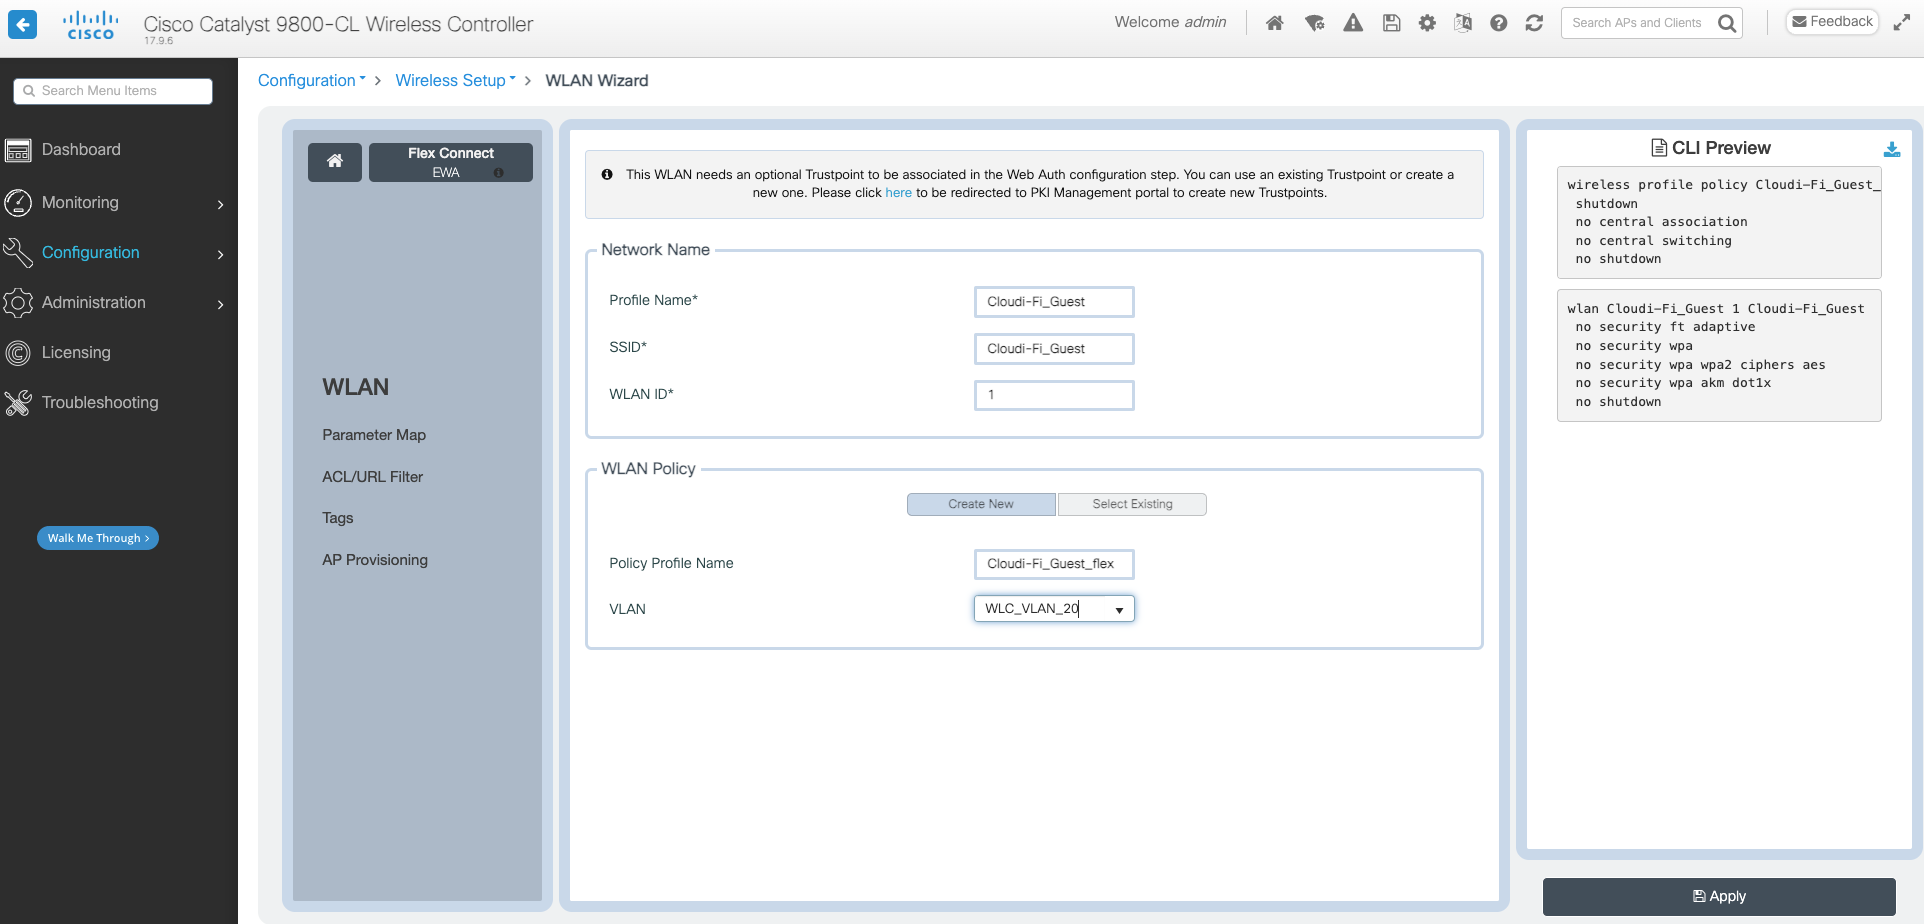Viewport: 1924px width, 924px height.
Task: Click the home icon above the WLAN panel
Action: pyautogui.click(x=334, y=161)
